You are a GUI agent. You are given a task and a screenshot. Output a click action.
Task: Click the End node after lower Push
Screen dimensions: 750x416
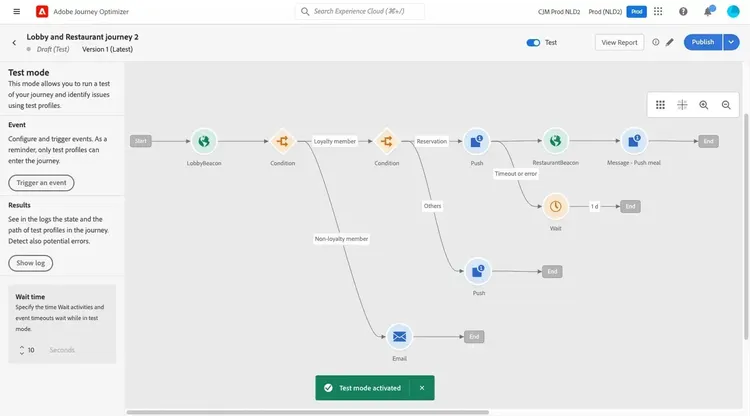552,272
